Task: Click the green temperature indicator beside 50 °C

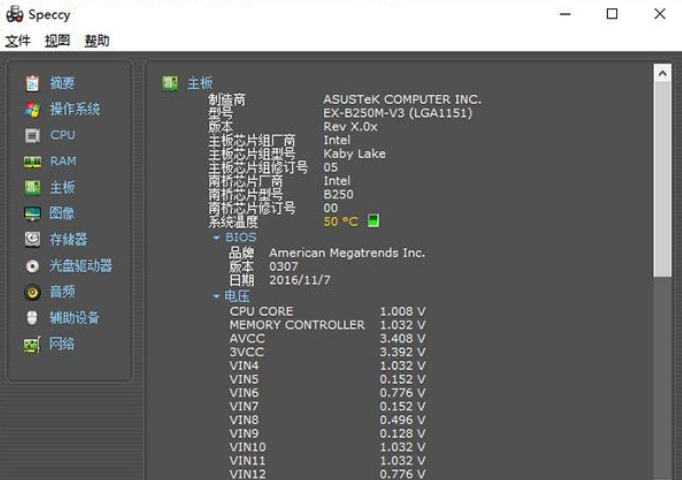Action: pos(373,221)
